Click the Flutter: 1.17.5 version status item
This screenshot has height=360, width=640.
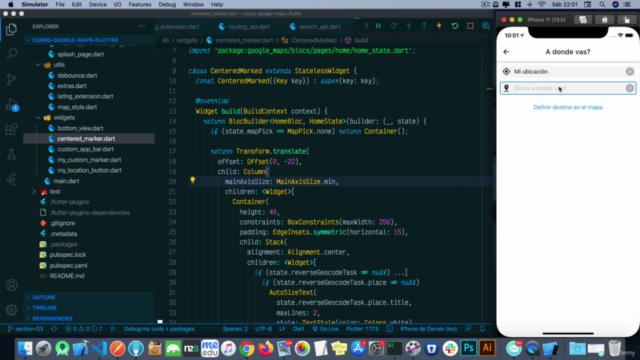tap(362, 329)
